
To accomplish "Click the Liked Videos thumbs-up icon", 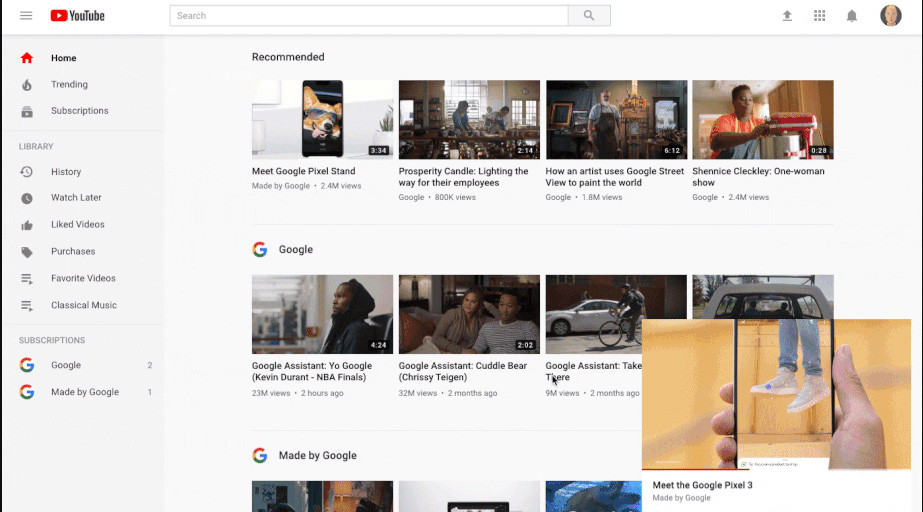I will point(26,225).
